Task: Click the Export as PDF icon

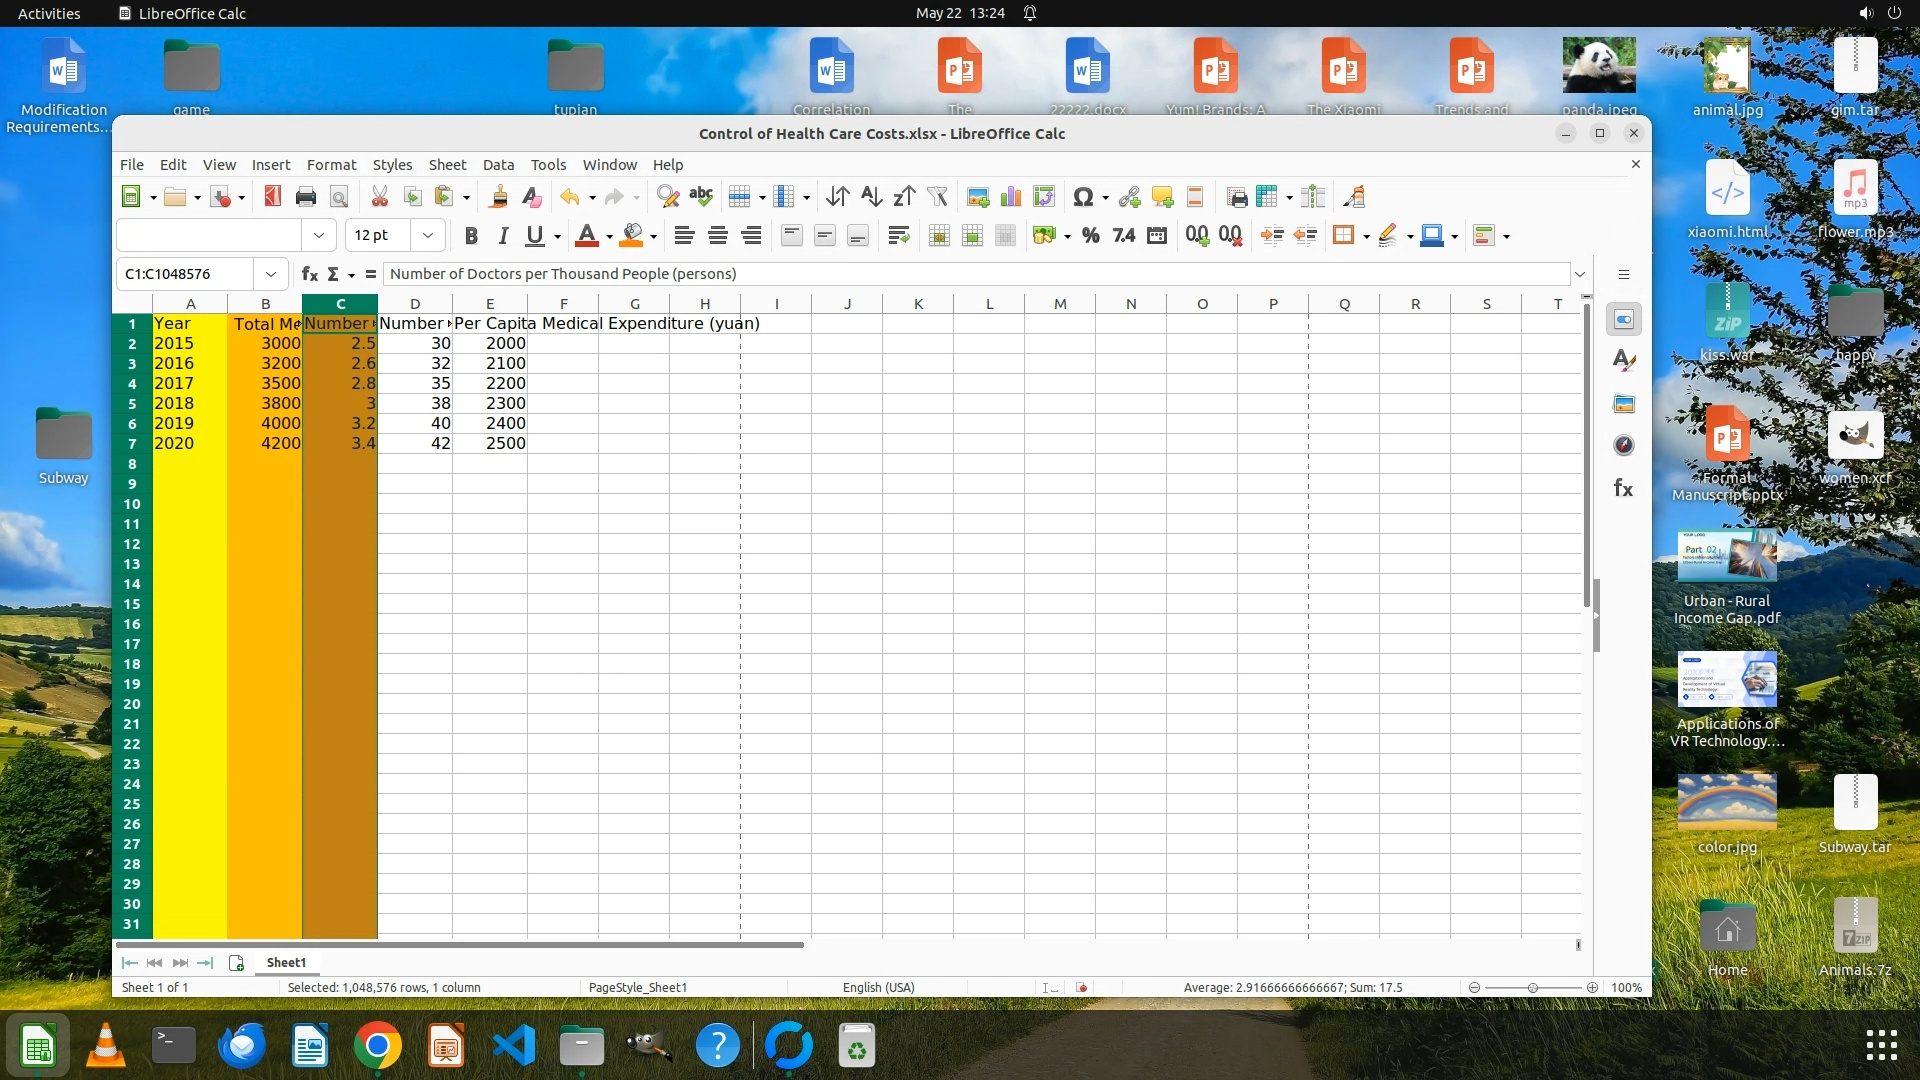Action: (x=272, y=197)
